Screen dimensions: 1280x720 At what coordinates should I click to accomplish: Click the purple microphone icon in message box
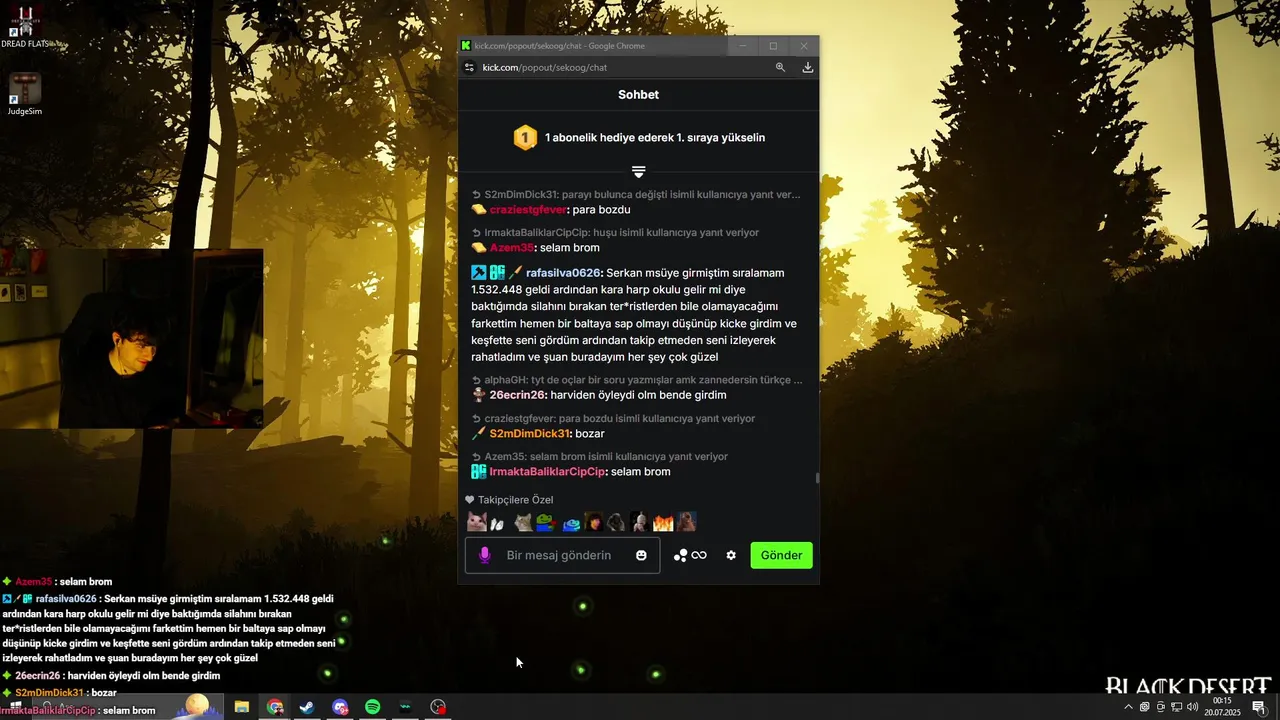pos(485,555)
